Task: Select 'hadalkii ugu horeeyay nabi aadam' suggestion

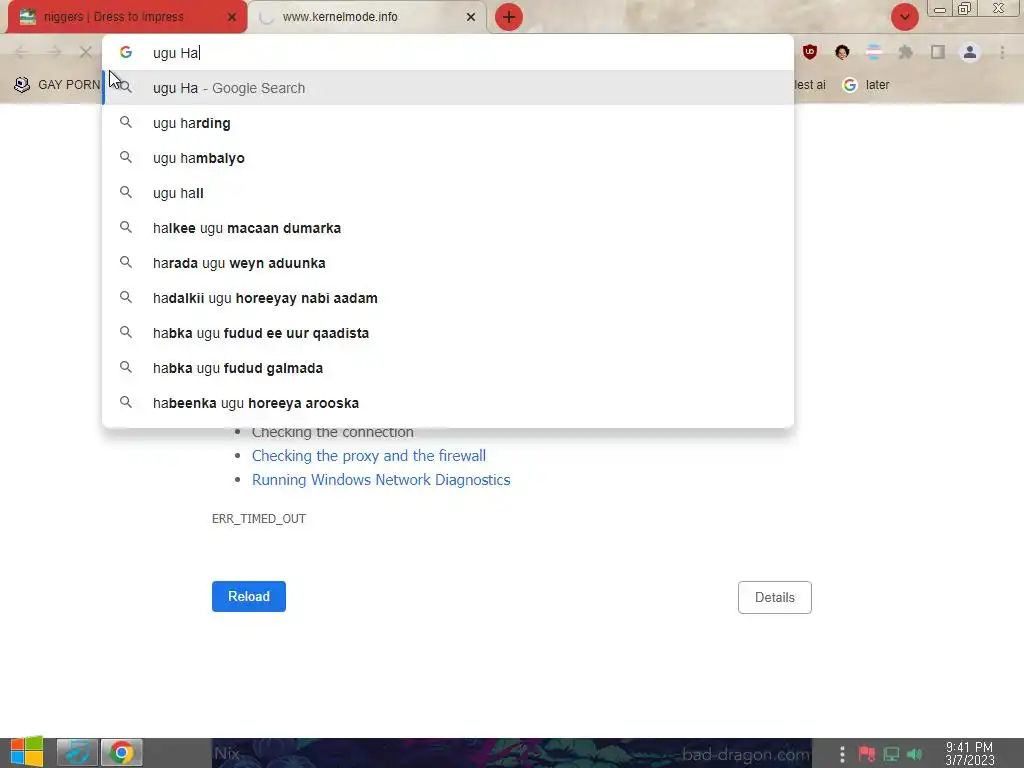Action: pyautogui.click(x=448, y=298)
